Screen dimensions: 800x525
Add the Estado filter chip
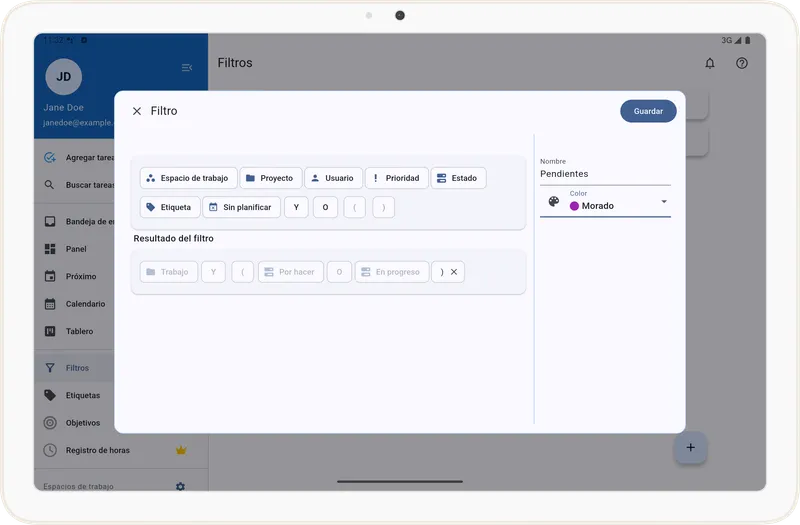point(458,178)
